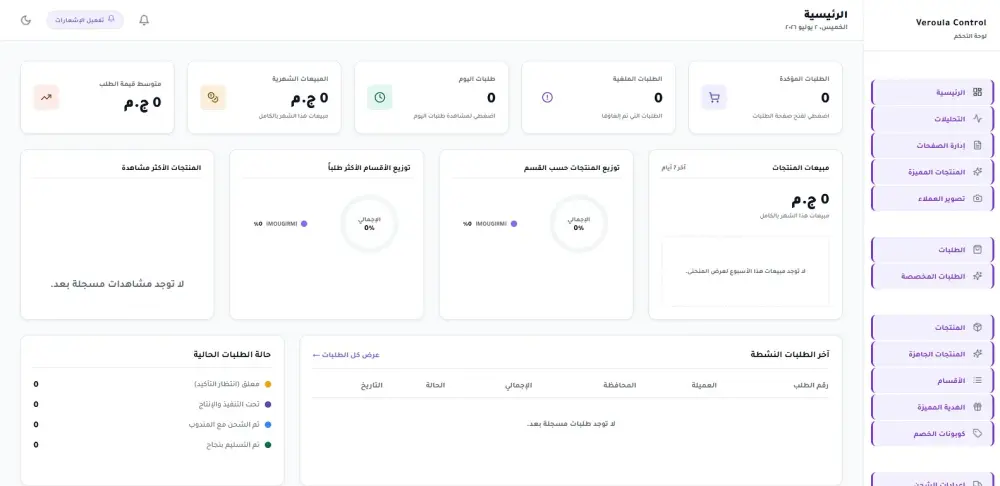Click the sparkle icon beside الطلبات المخصصة

[978, 276]
